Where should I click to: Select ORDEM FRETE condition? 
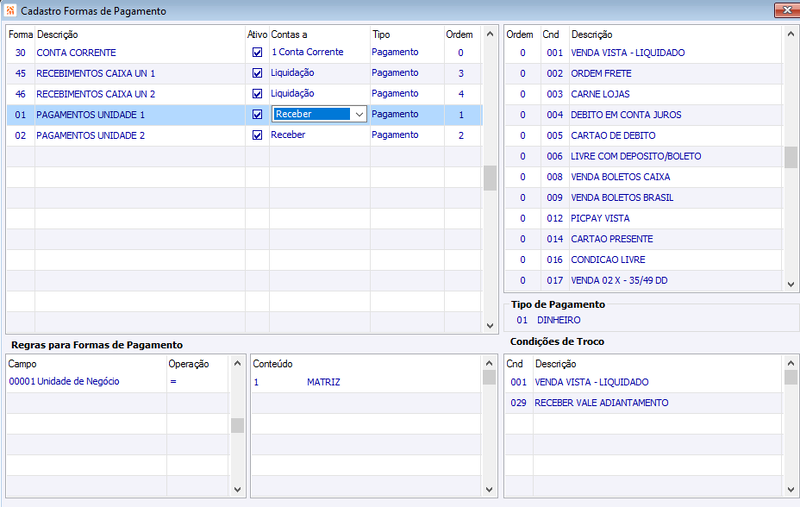[x=601, y=73]
